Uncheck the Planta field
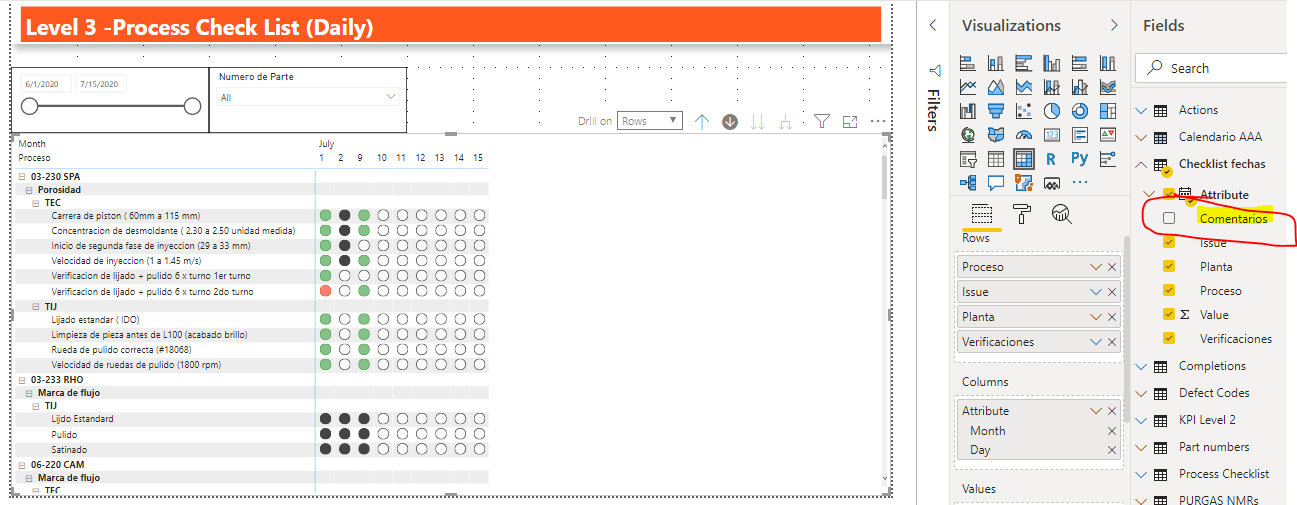Image resolution: width=1297 pixels, height=505 pixels. (1169, 266)
